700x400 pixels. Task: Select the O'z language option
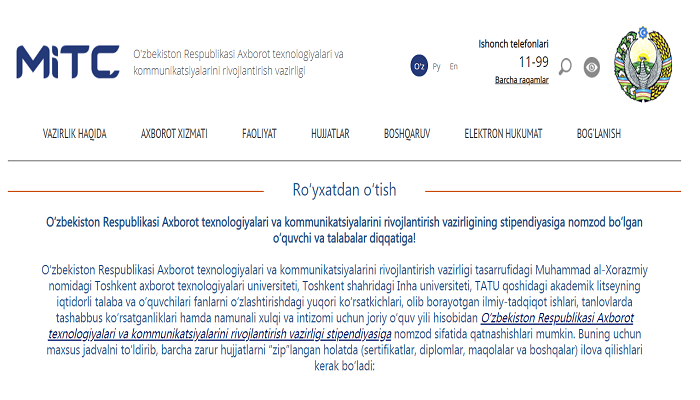click(x=419, y=67)
